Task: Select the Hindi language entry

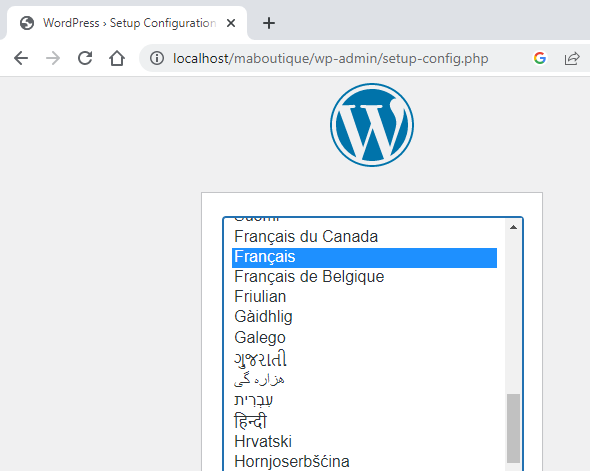Action: point(365,421)
